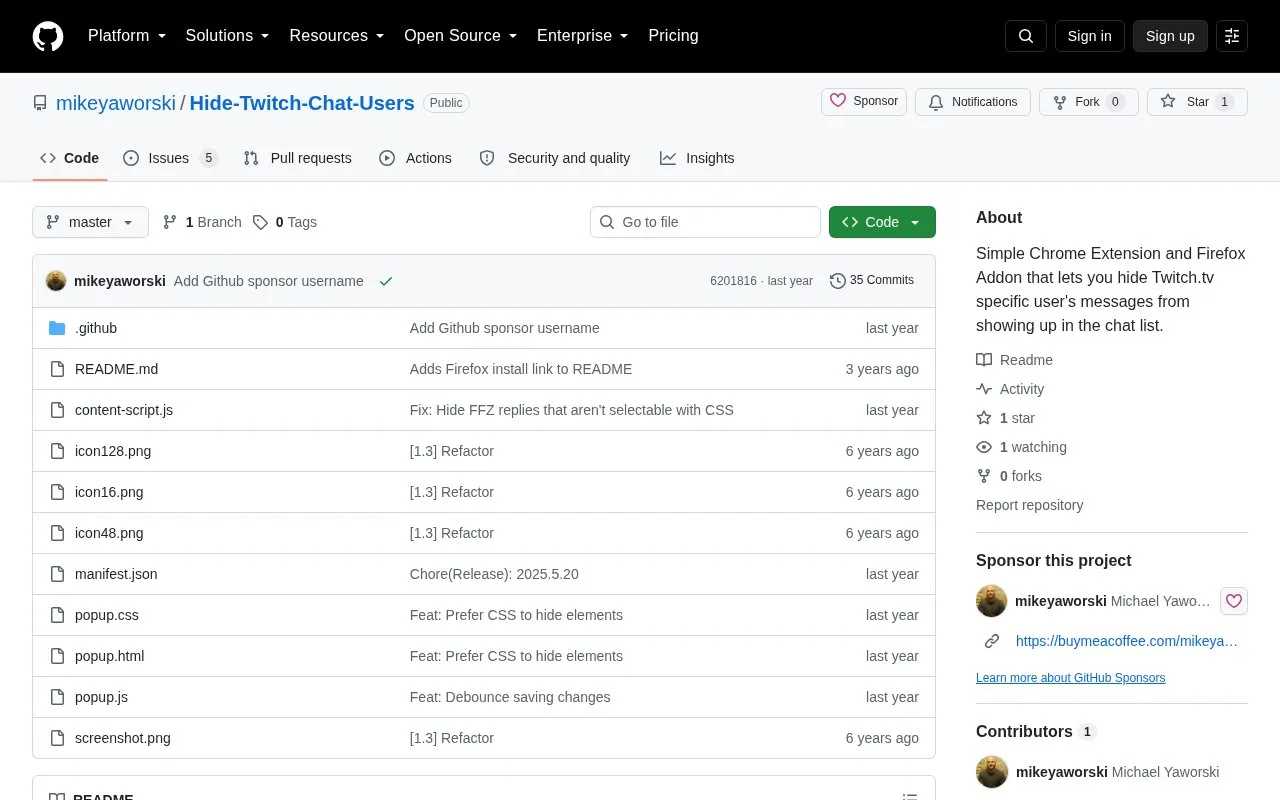The image size is (1280, 800).
Task: Click the sponsor heart beside mikeyaworski
Action: coord(1234,601)
